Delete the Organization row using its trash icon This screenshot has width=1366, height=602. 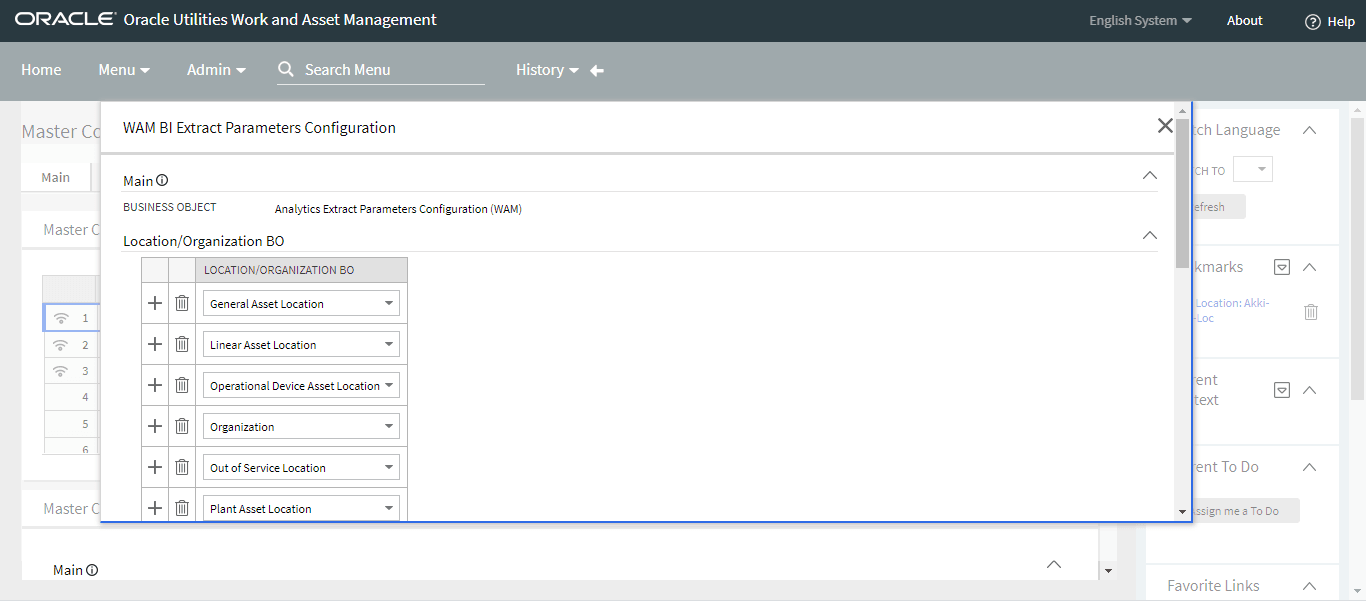click(x=182, y=425)
